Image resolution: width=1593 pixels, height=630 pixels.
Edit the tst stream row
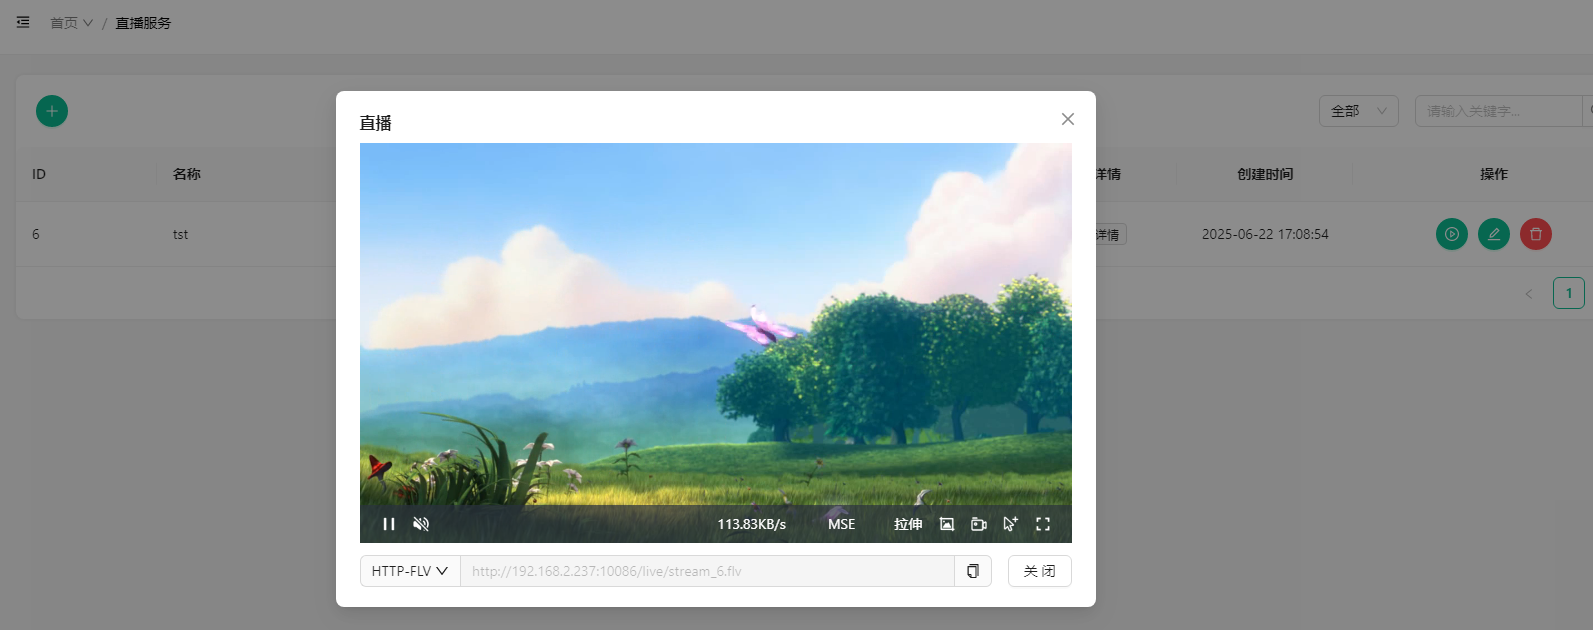point(1494,234)
